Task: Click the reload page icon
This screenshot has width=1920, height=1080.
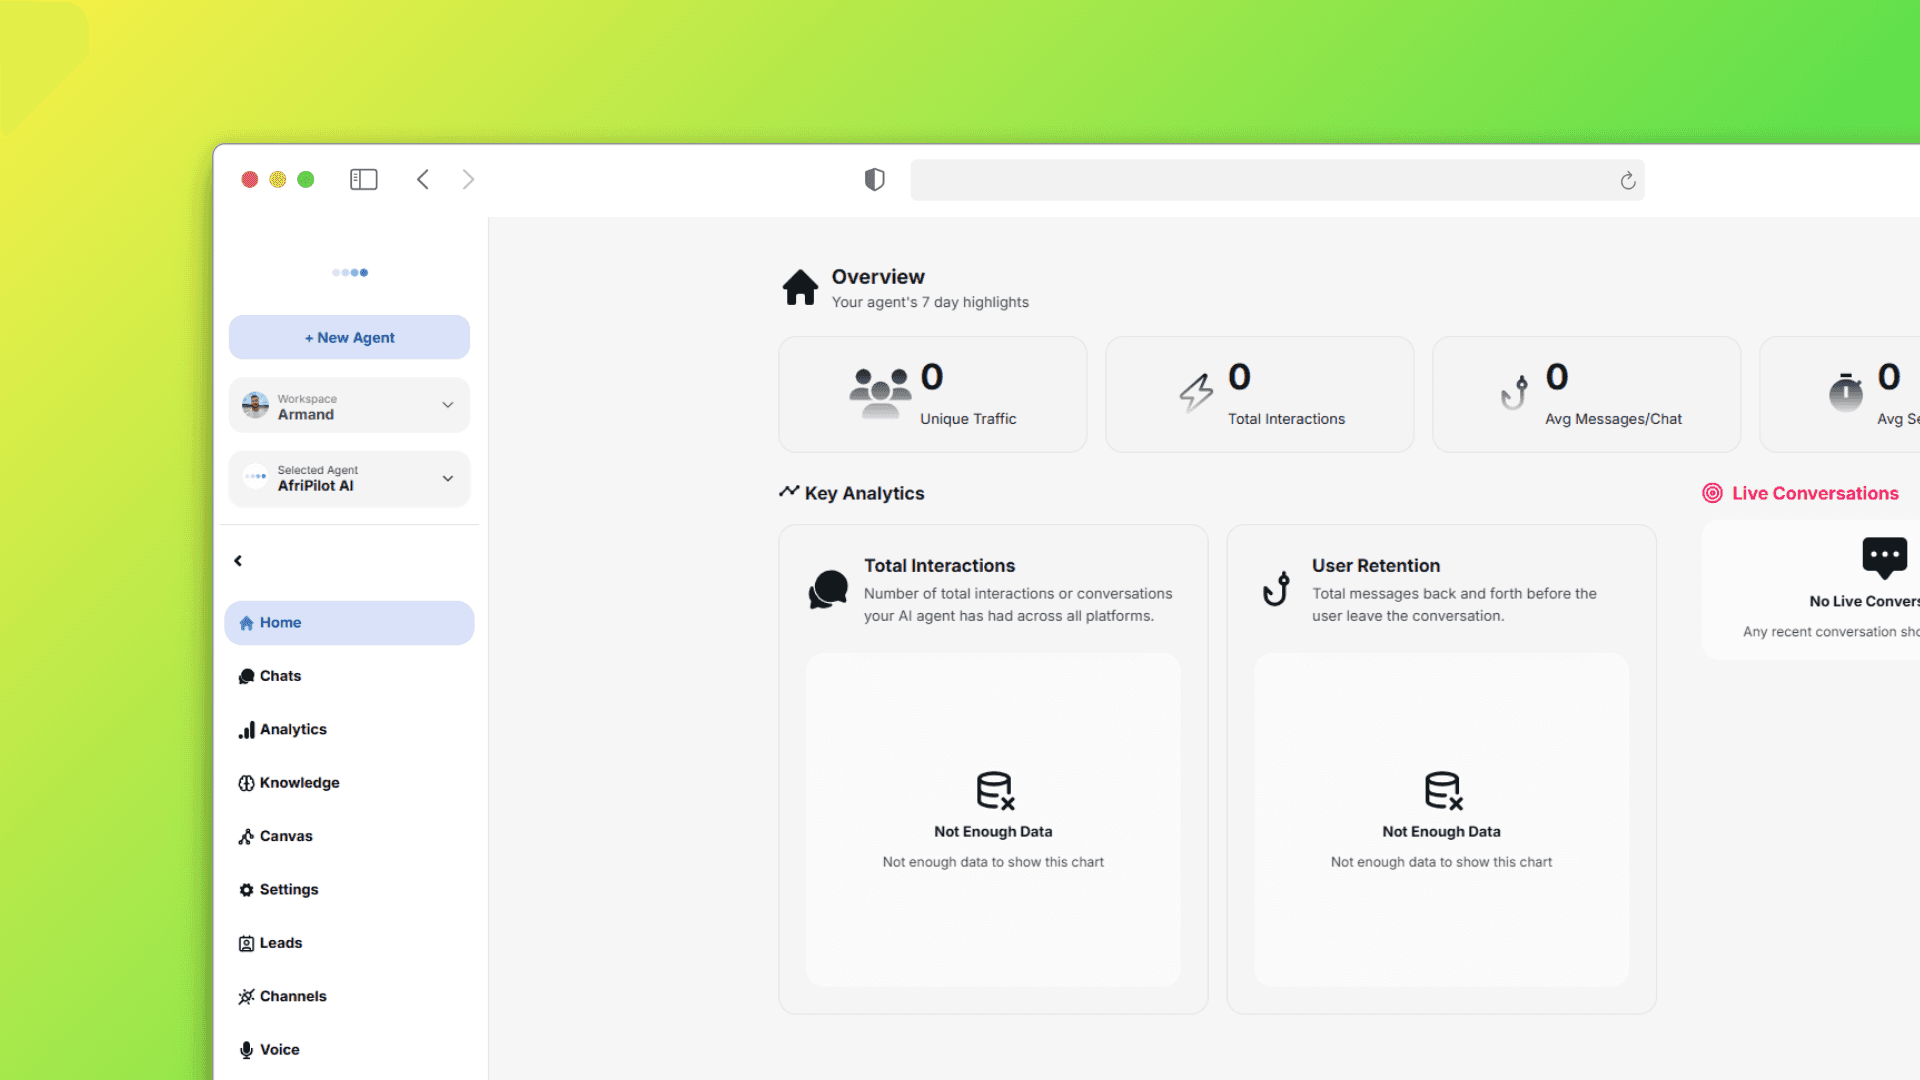Action: [x=1627, y=181]
